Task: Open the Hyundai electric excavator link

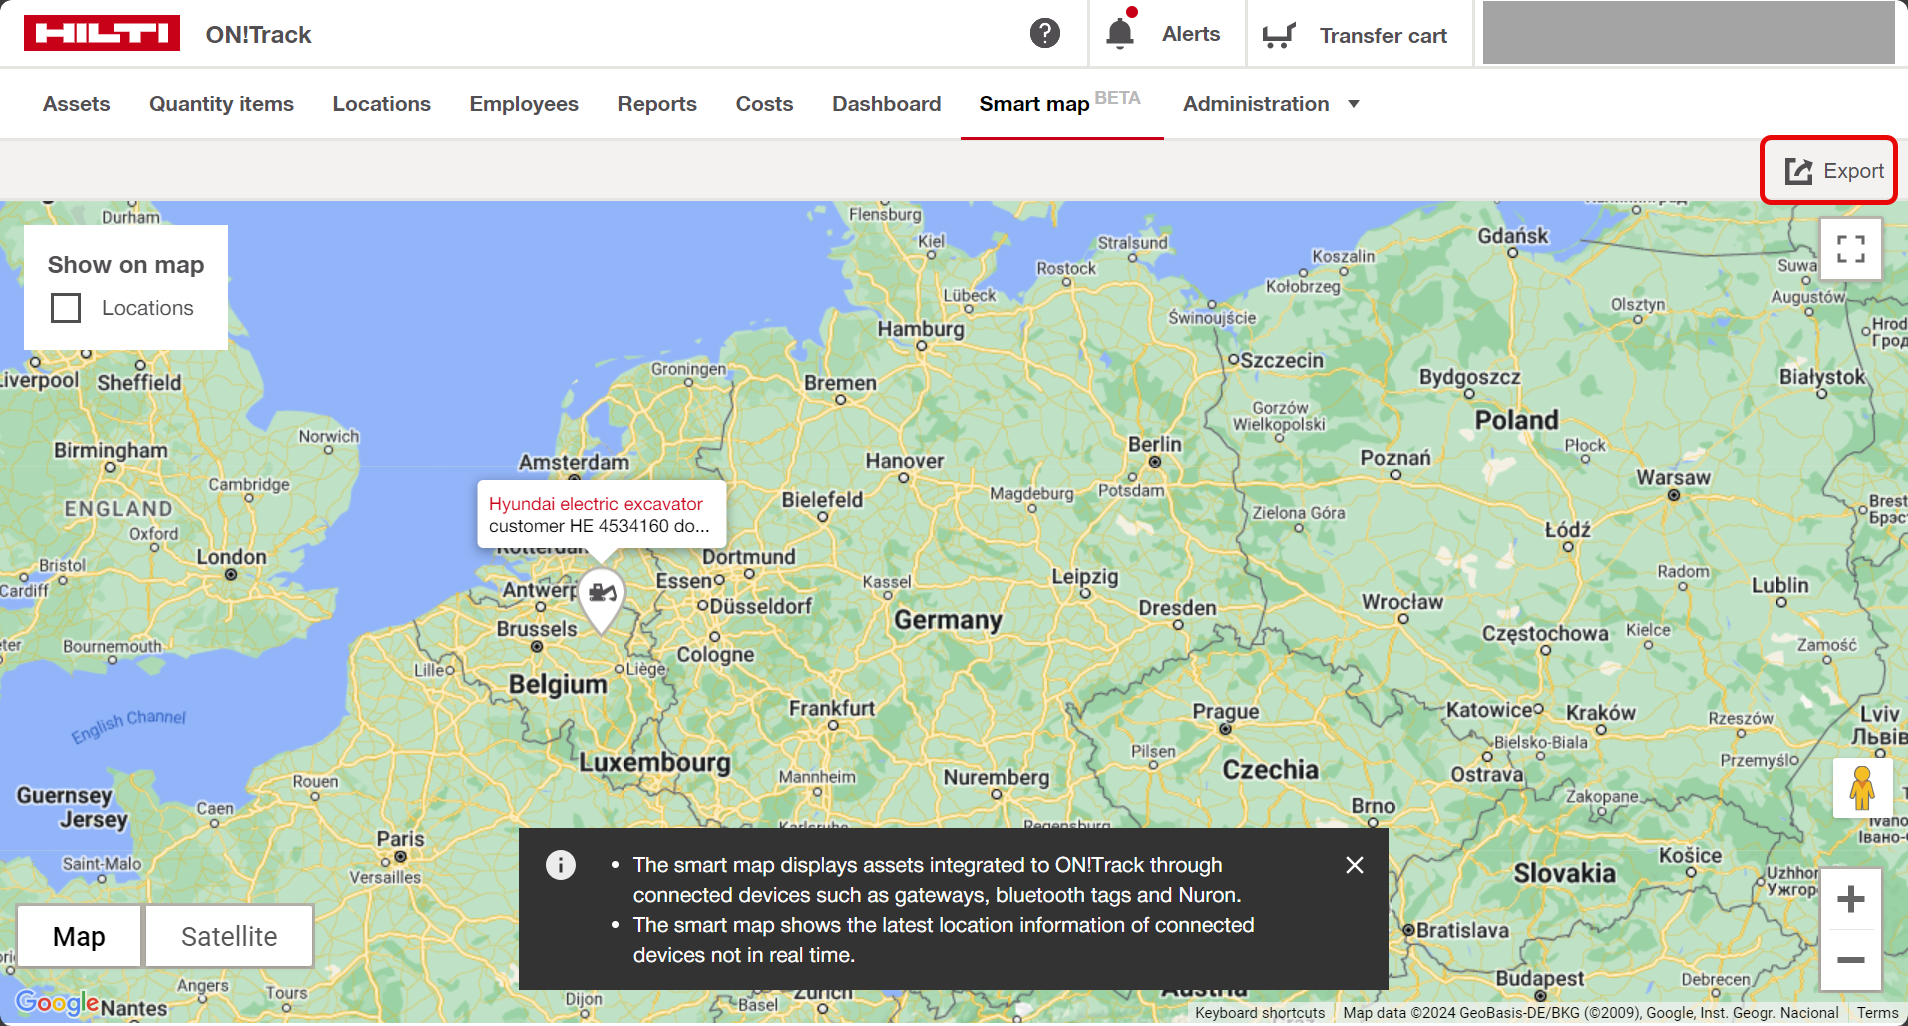Action: point(595,504)
